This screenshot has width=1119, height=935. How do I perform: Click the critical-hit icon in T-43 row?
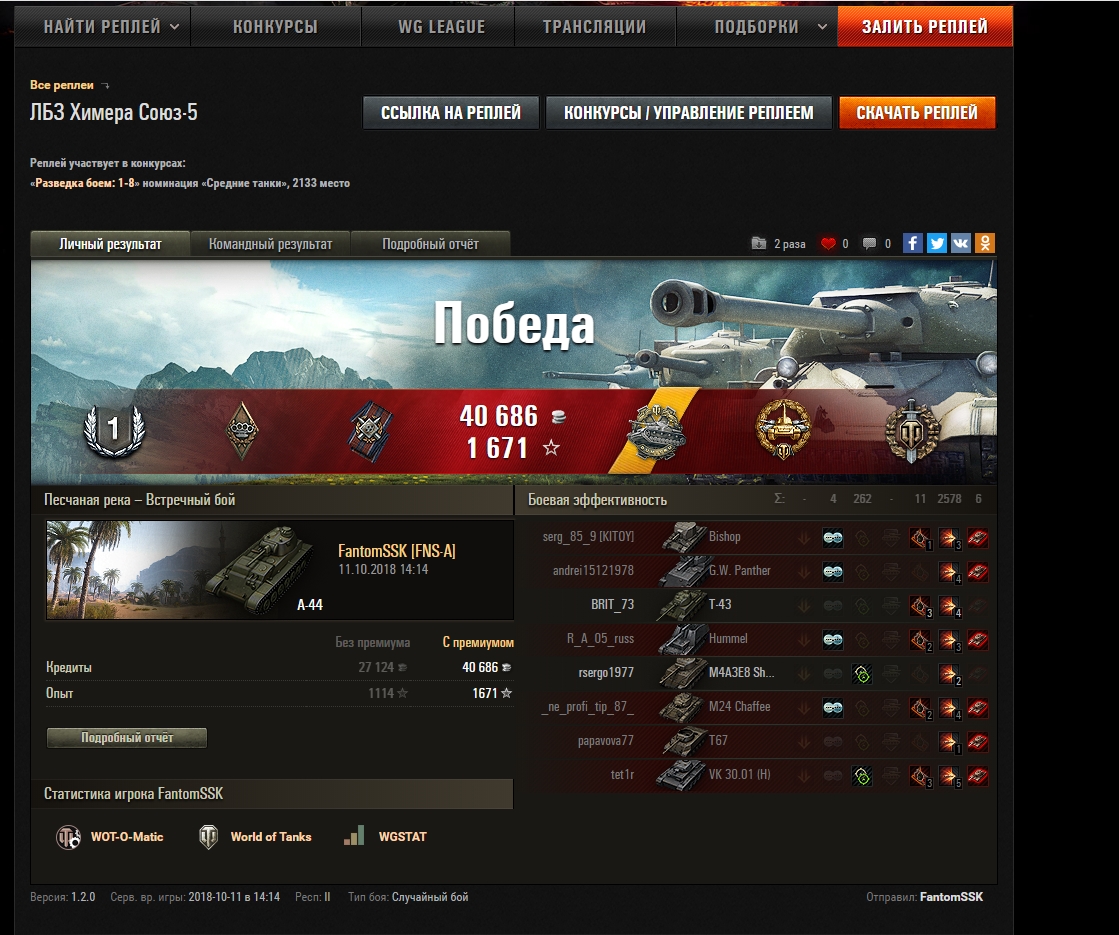point(921,606)
